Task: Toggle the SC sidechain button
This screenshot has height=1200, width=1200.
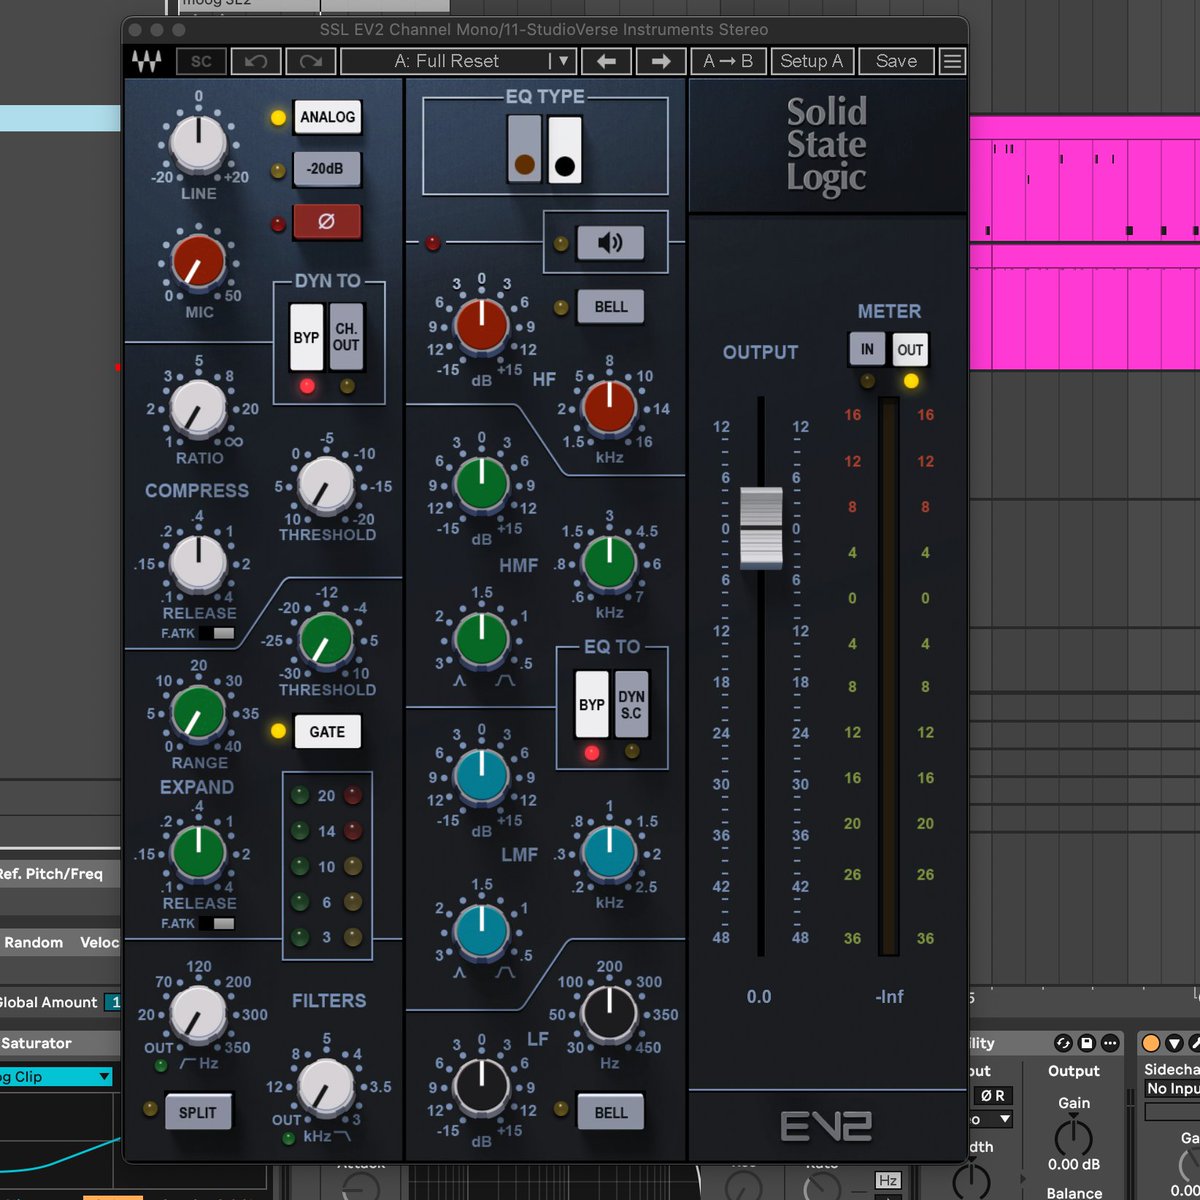Action: [x=201, y=61]
